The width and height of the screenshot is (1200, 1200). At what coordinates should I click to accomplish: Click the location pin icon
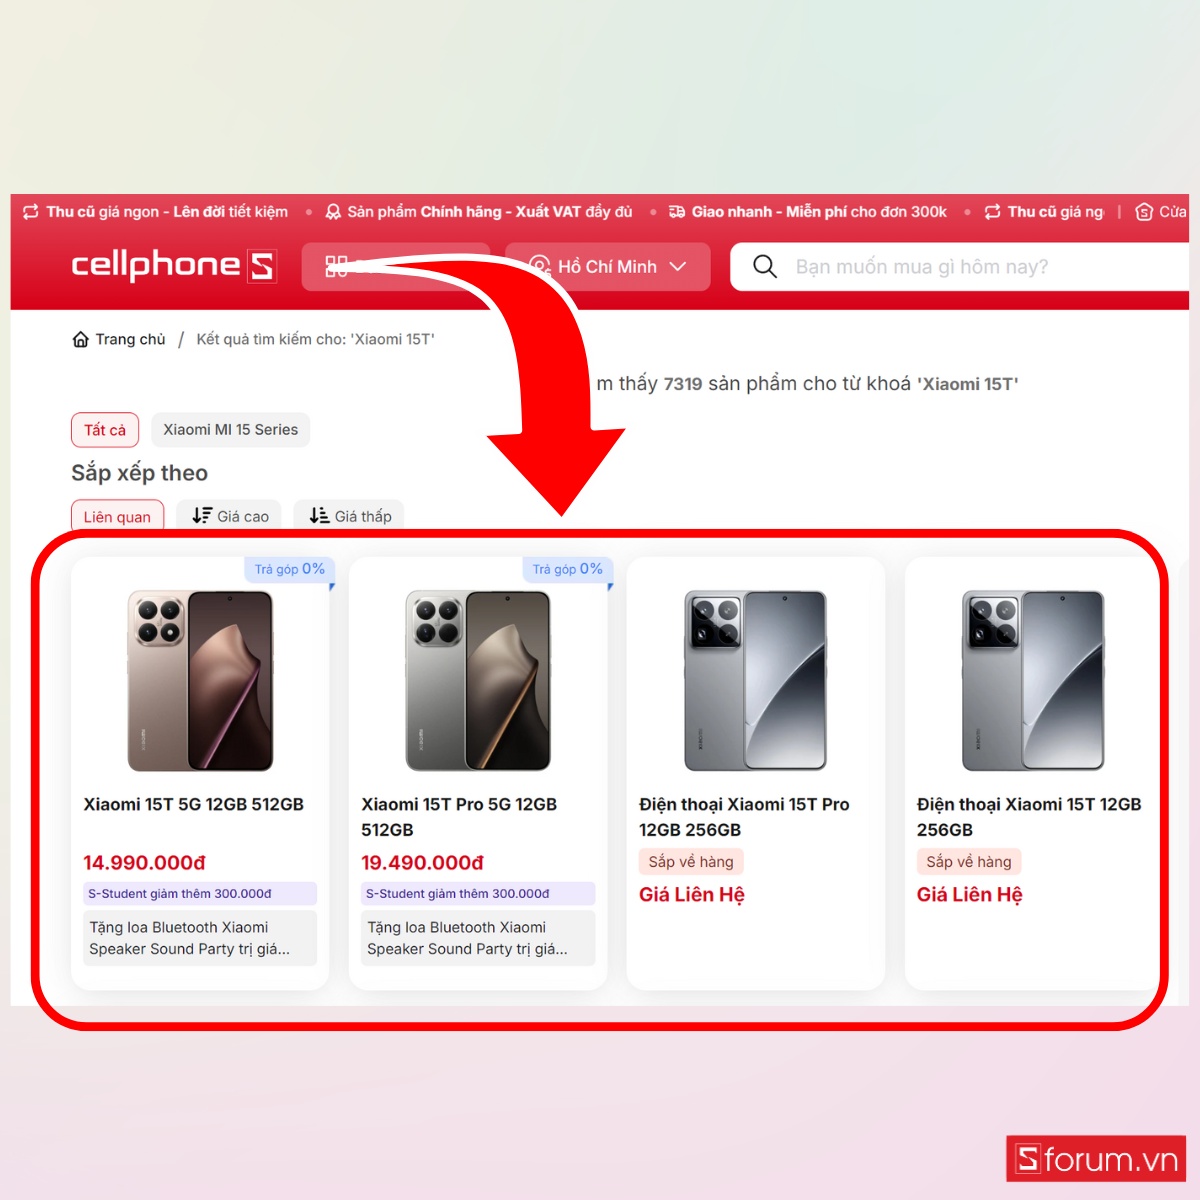[540, 266]
